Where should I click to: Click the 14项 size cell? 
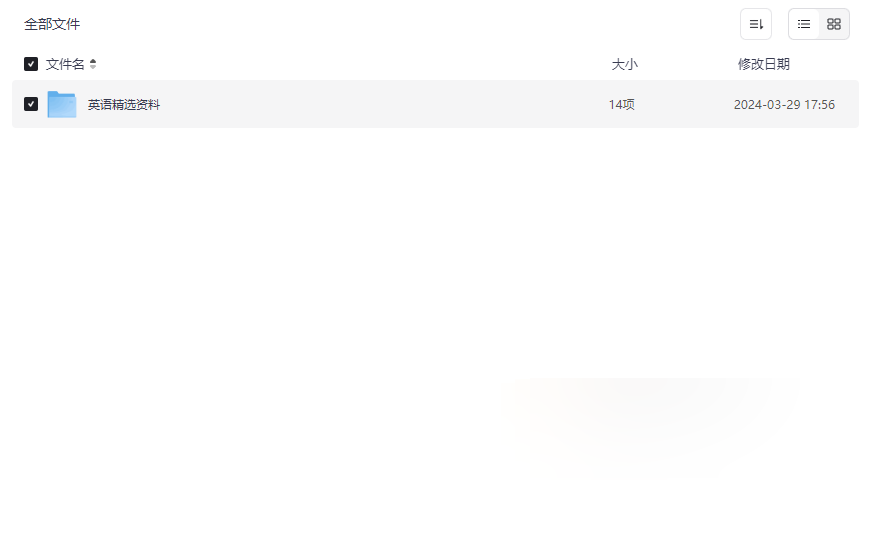(621, 105)
